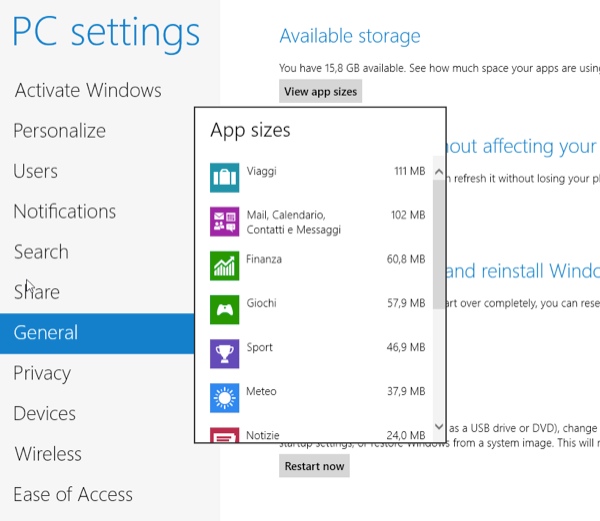This screenshot has width=600, height=521.
Task: Click the 46,9 MB size value
Action: click(406, 347)
